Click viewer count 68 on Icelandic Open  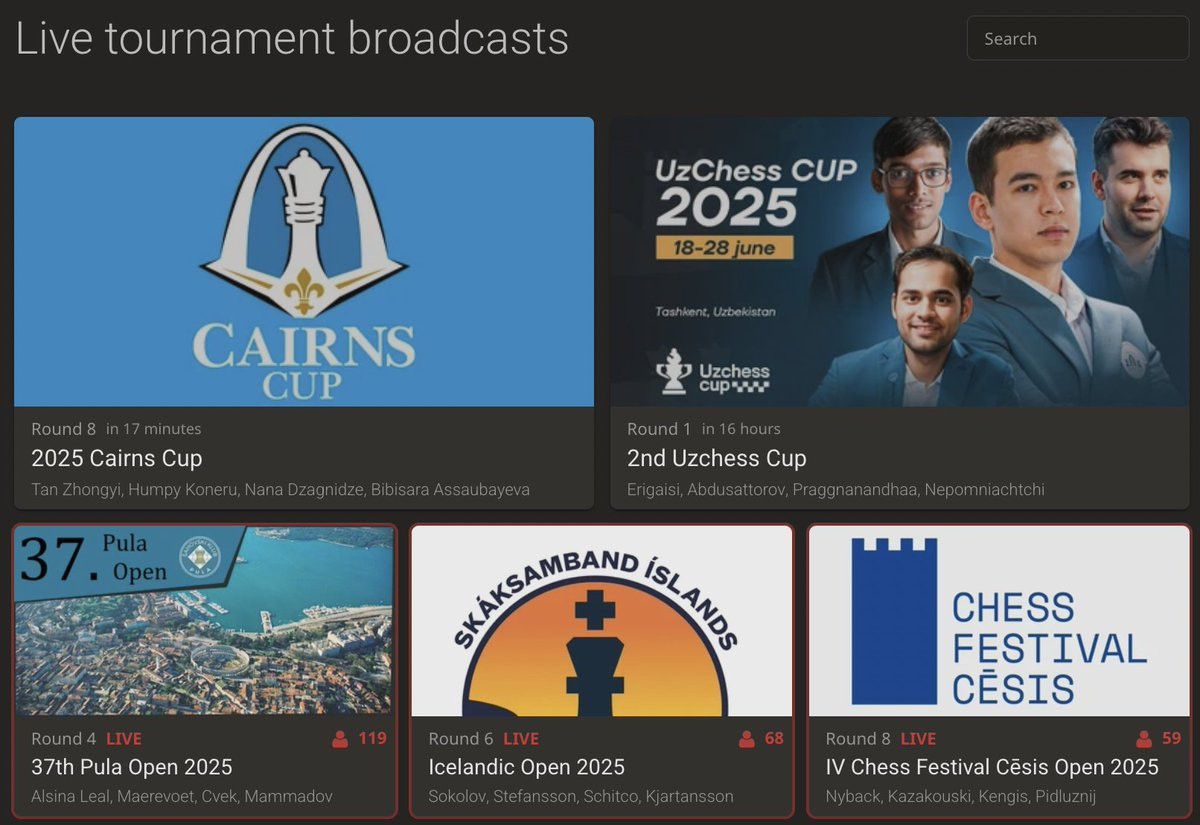click(x=774, y=739)
